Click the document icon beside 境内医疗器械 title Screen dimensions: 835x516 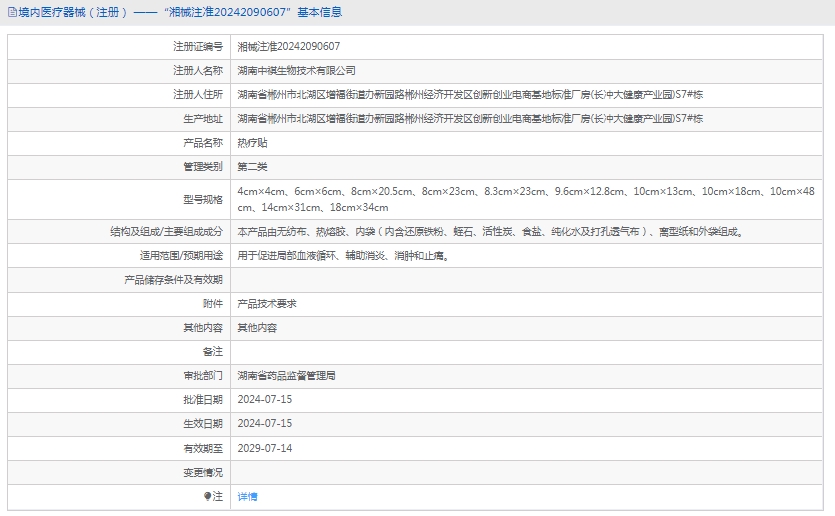point(11,12)
